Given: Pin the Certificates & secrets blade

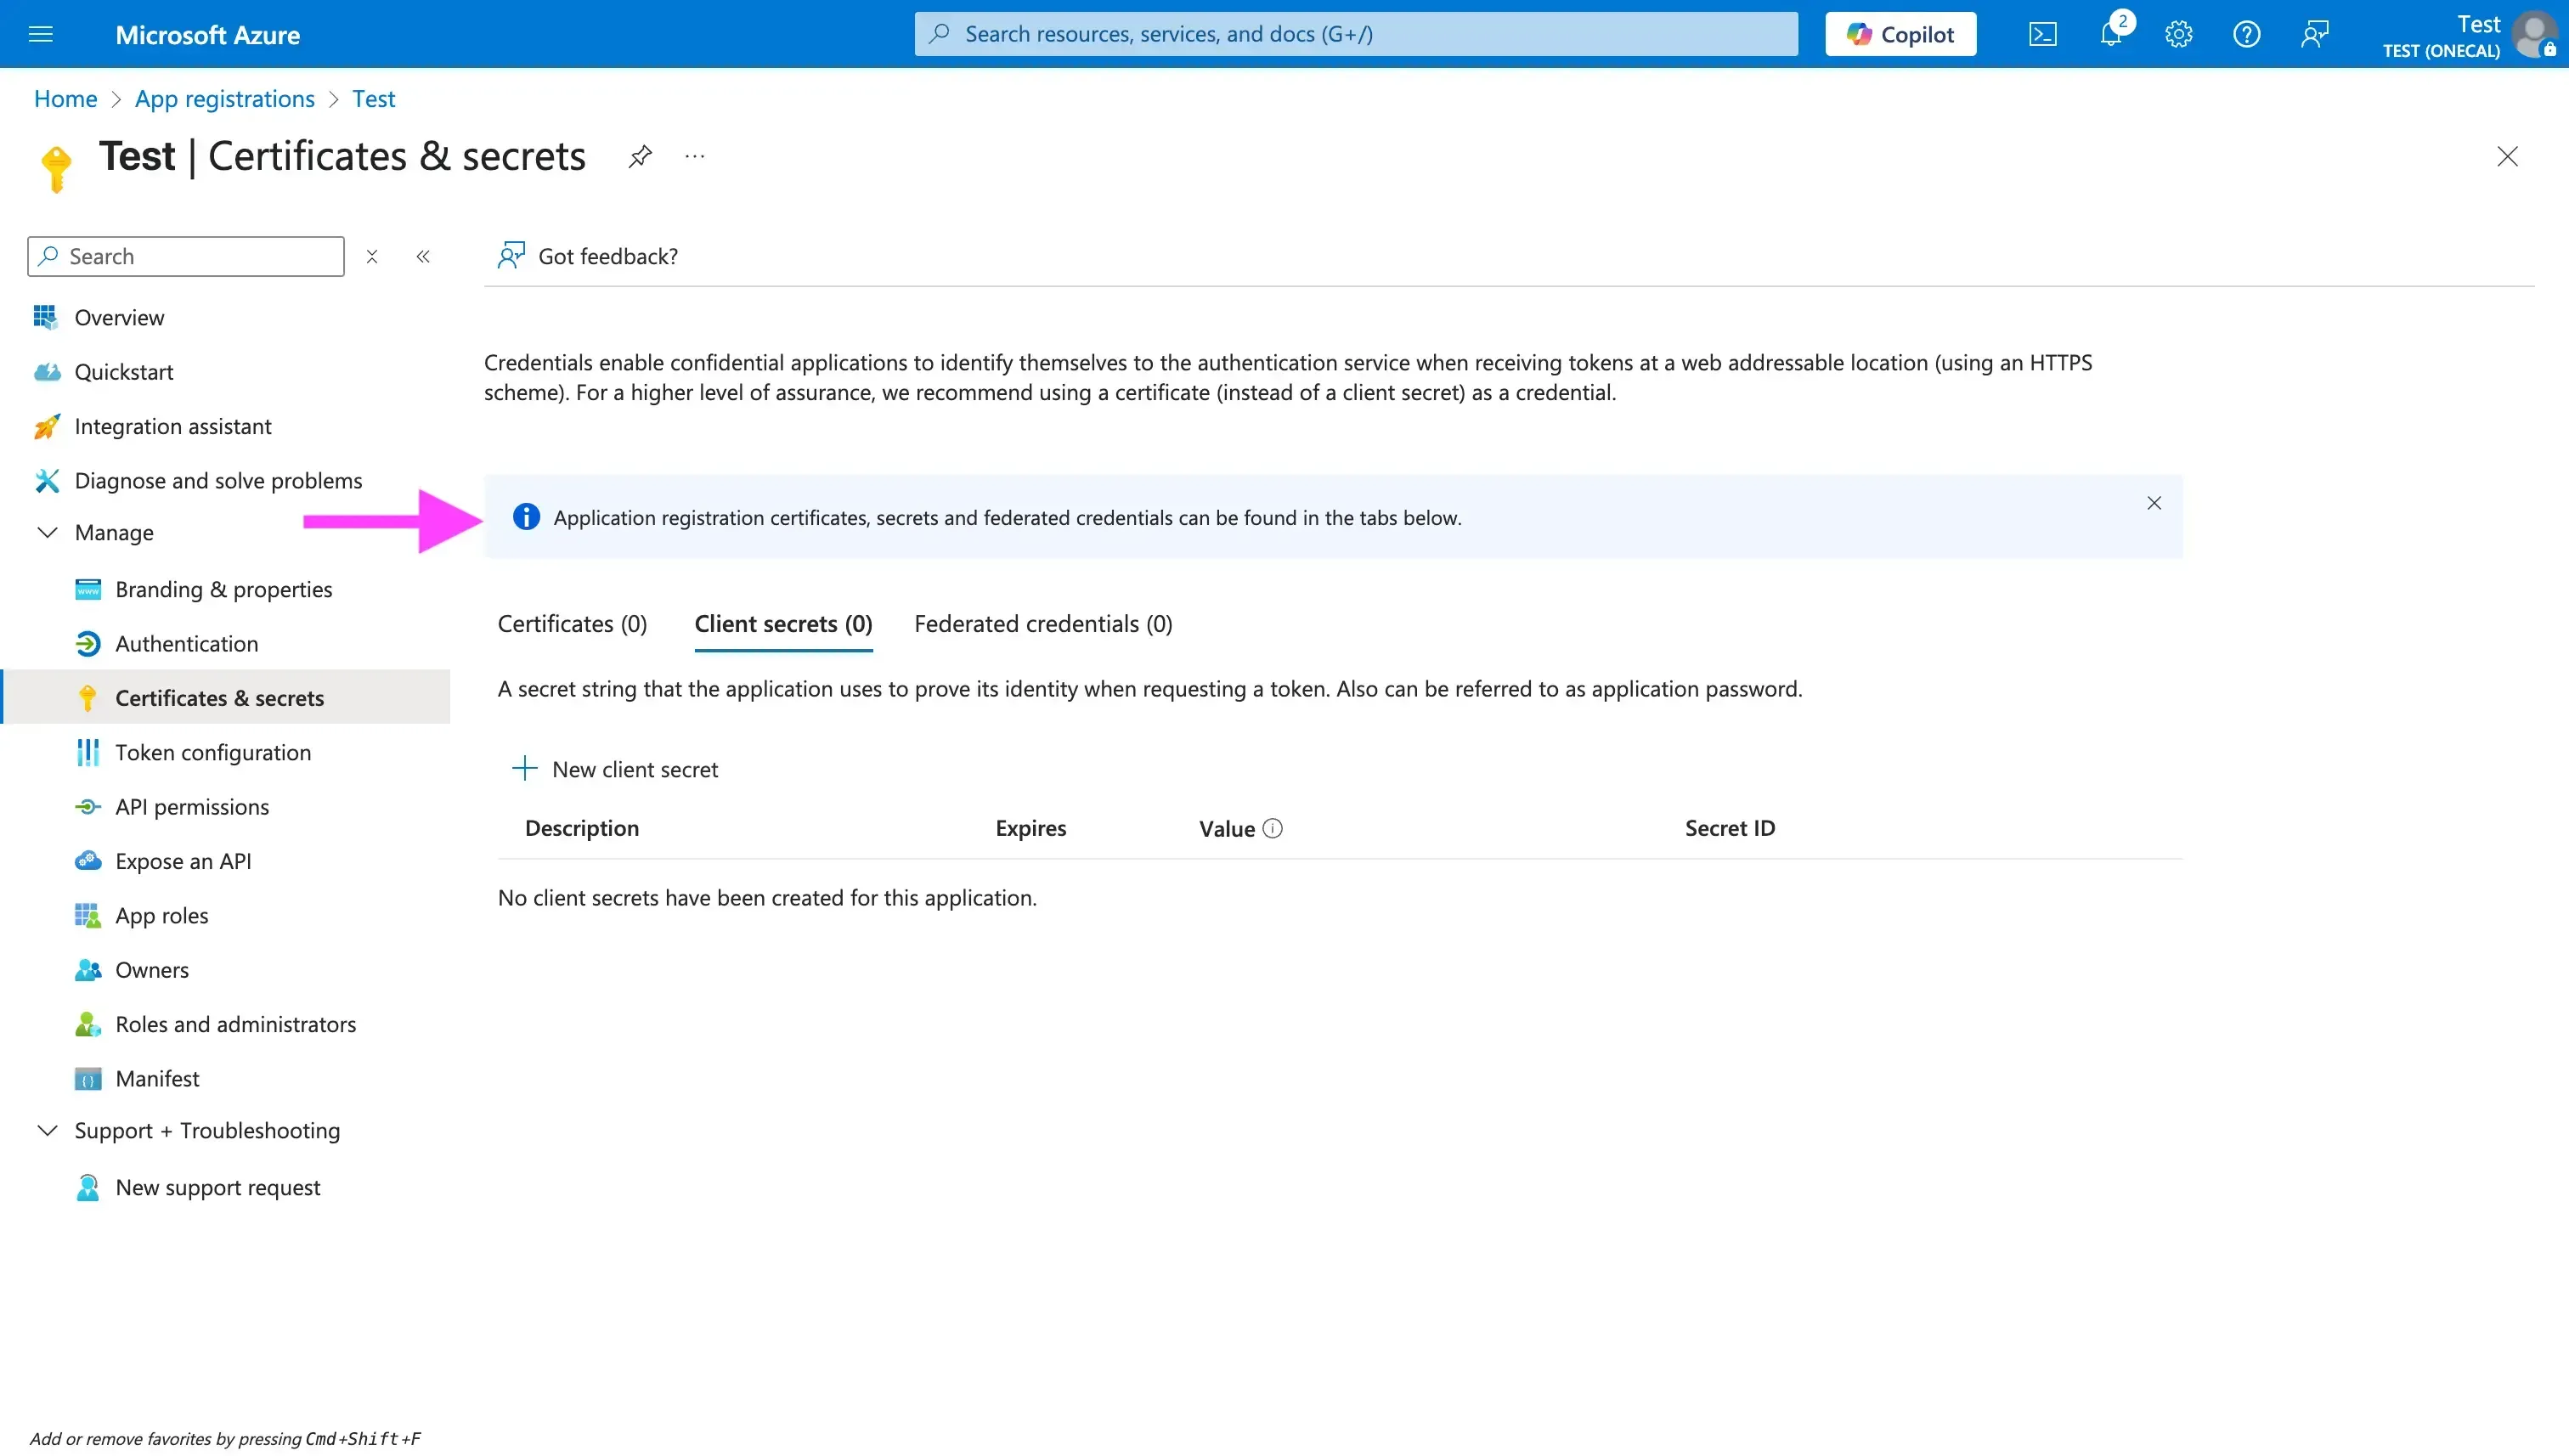Looking at the screenshot, I should coord(640,156).
